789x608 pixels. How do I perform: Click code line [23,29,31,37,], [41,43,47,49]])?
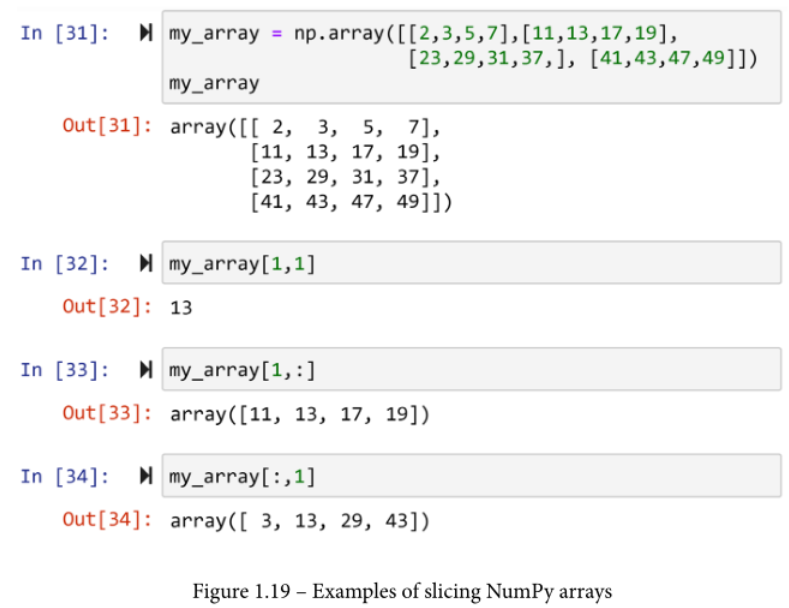[x=583, y=58]
